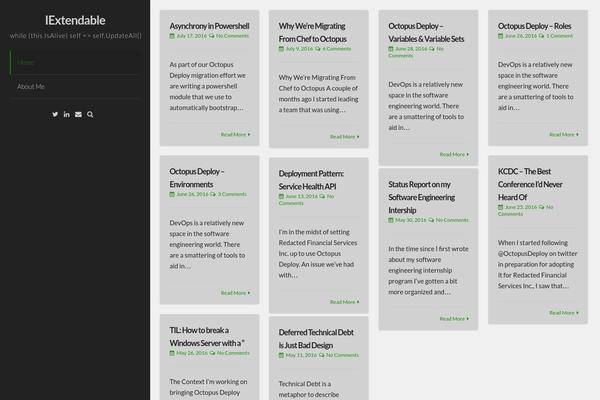Click the comment bubble icon on Octopus Deploy Environments card

click(213, 194)
